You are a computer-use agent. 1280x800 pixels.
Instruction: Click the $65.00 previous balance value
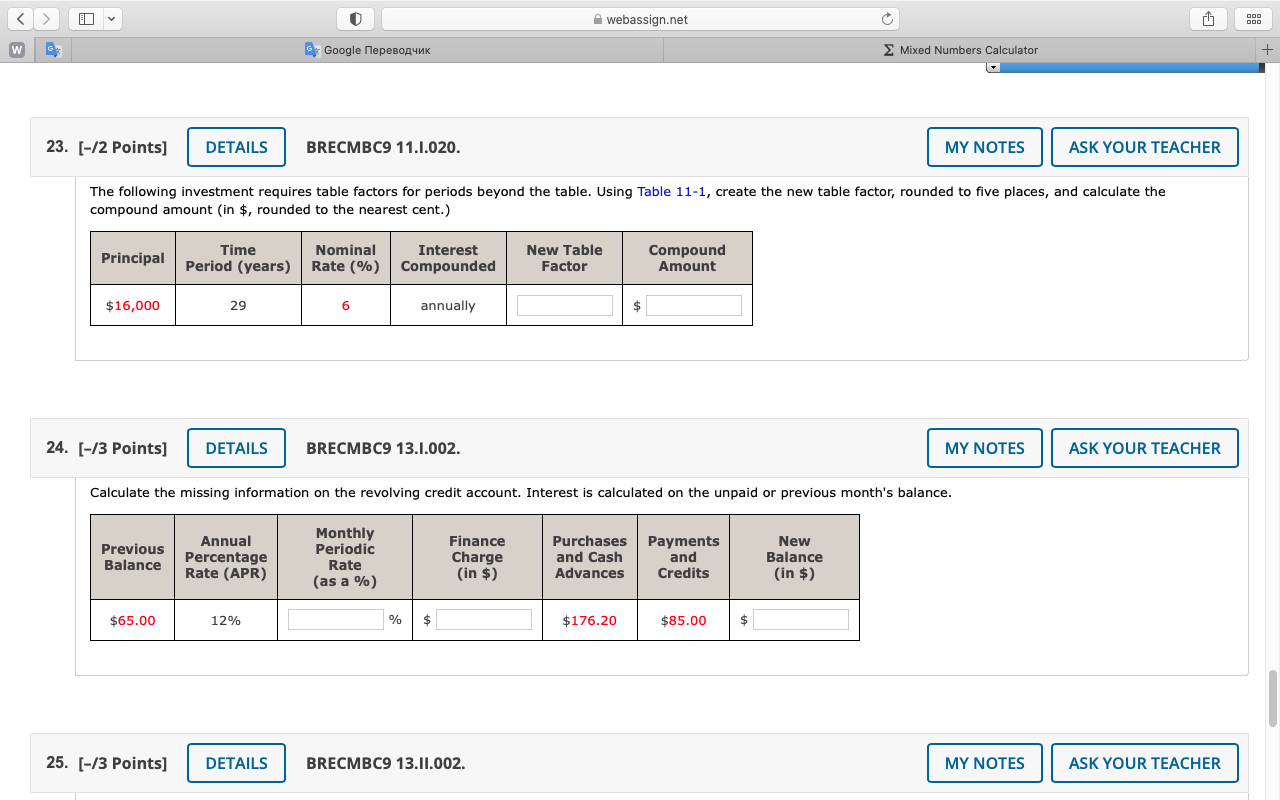pos(133,620)
